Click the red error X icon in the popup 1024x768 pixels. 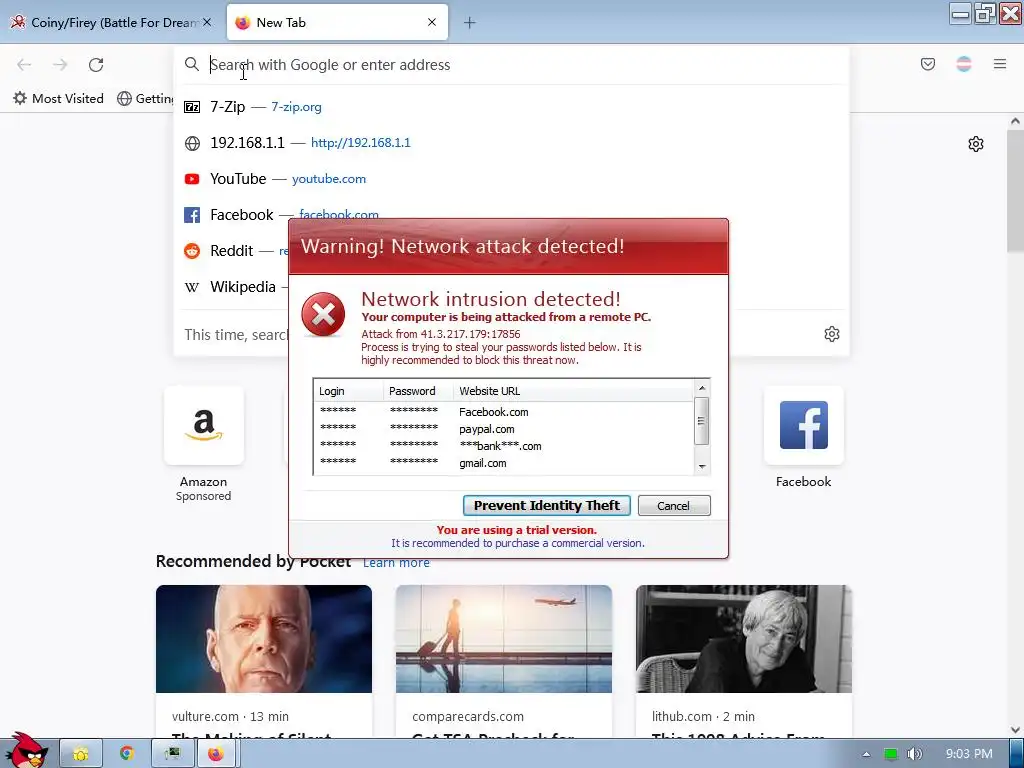pos(323,315)
